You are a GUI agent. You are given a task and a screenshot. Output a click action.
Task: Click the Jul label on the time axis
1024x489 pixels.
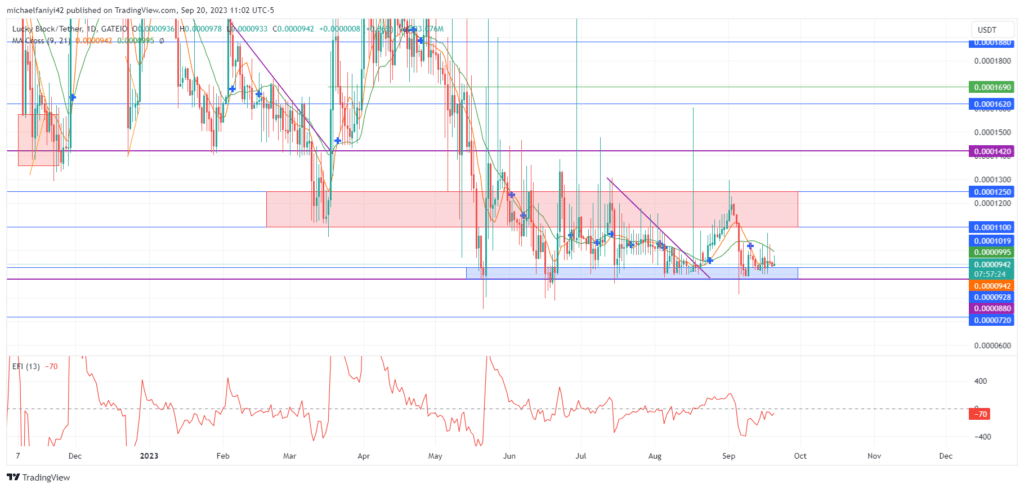point(580,454)
